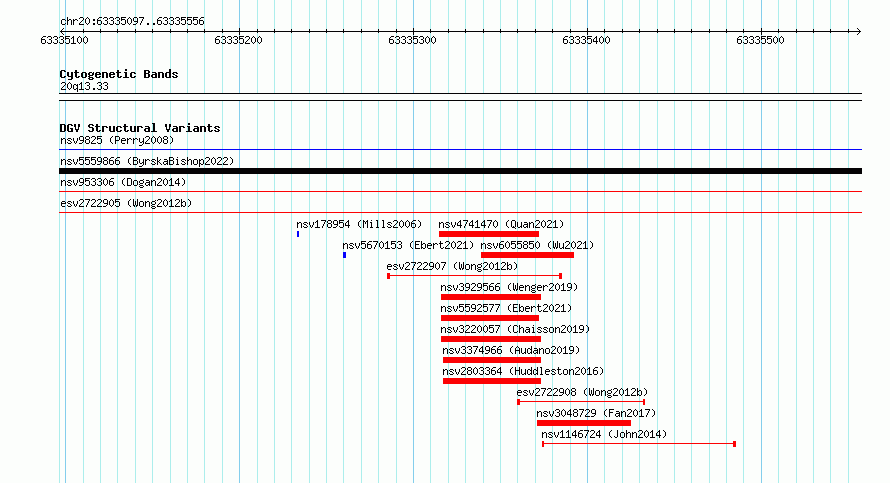Click the red bar under nsv4741470
The image size is (890, 483).
(x=489, y=234)
